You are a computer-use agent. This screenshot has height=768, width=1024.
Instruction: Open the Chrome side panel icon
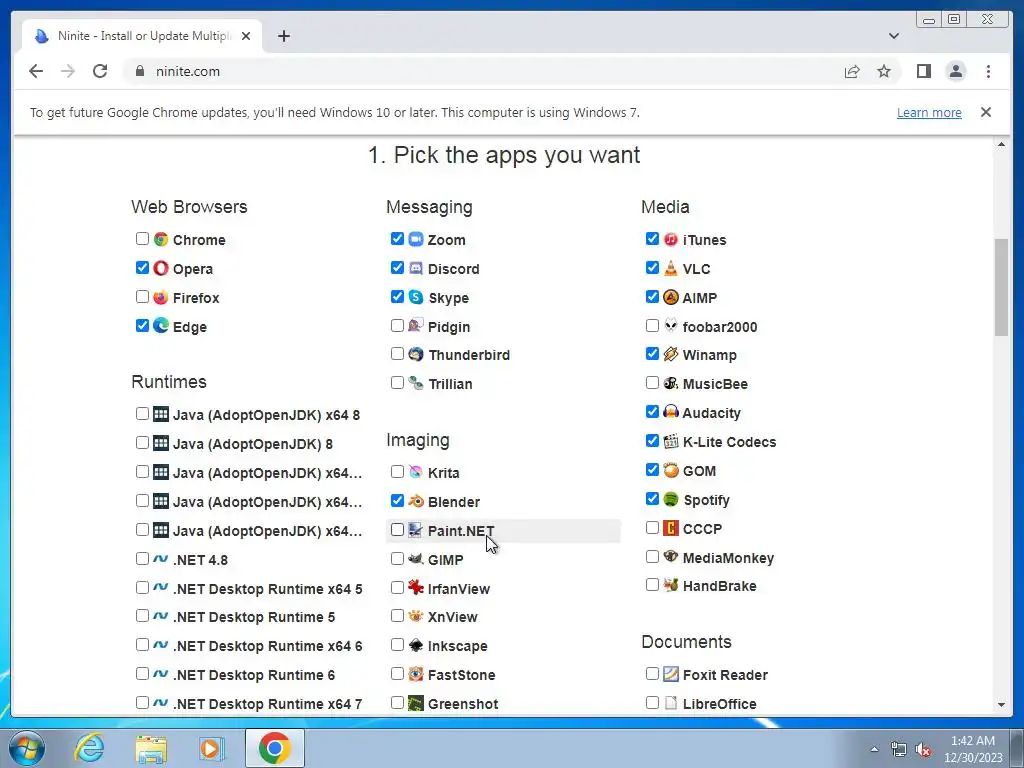[923, 71]
